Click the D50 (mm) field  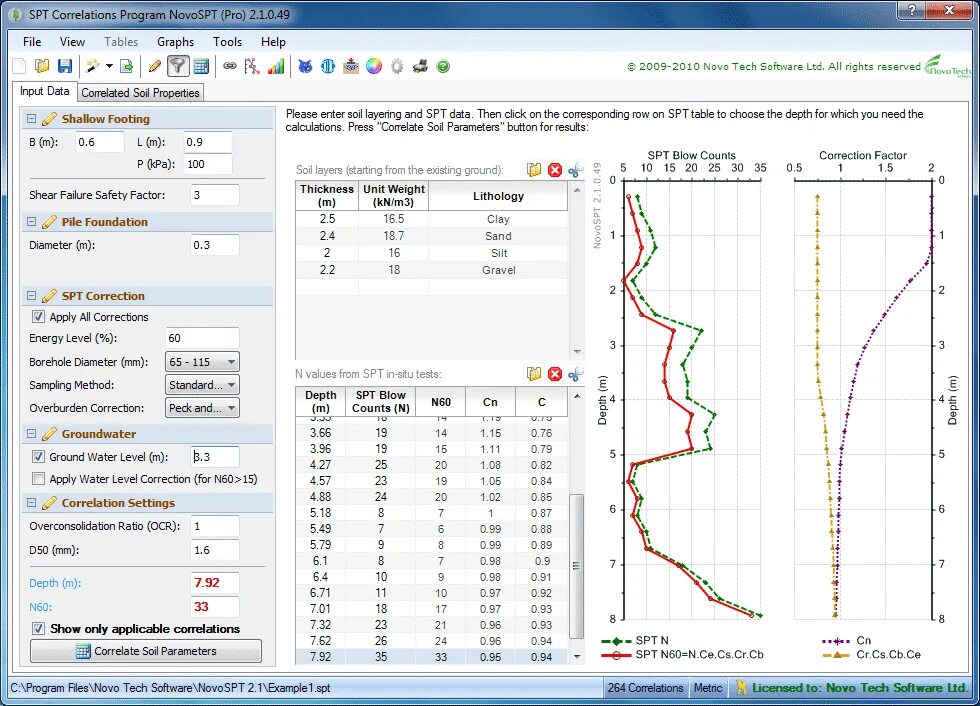click(x=214, y=550)
